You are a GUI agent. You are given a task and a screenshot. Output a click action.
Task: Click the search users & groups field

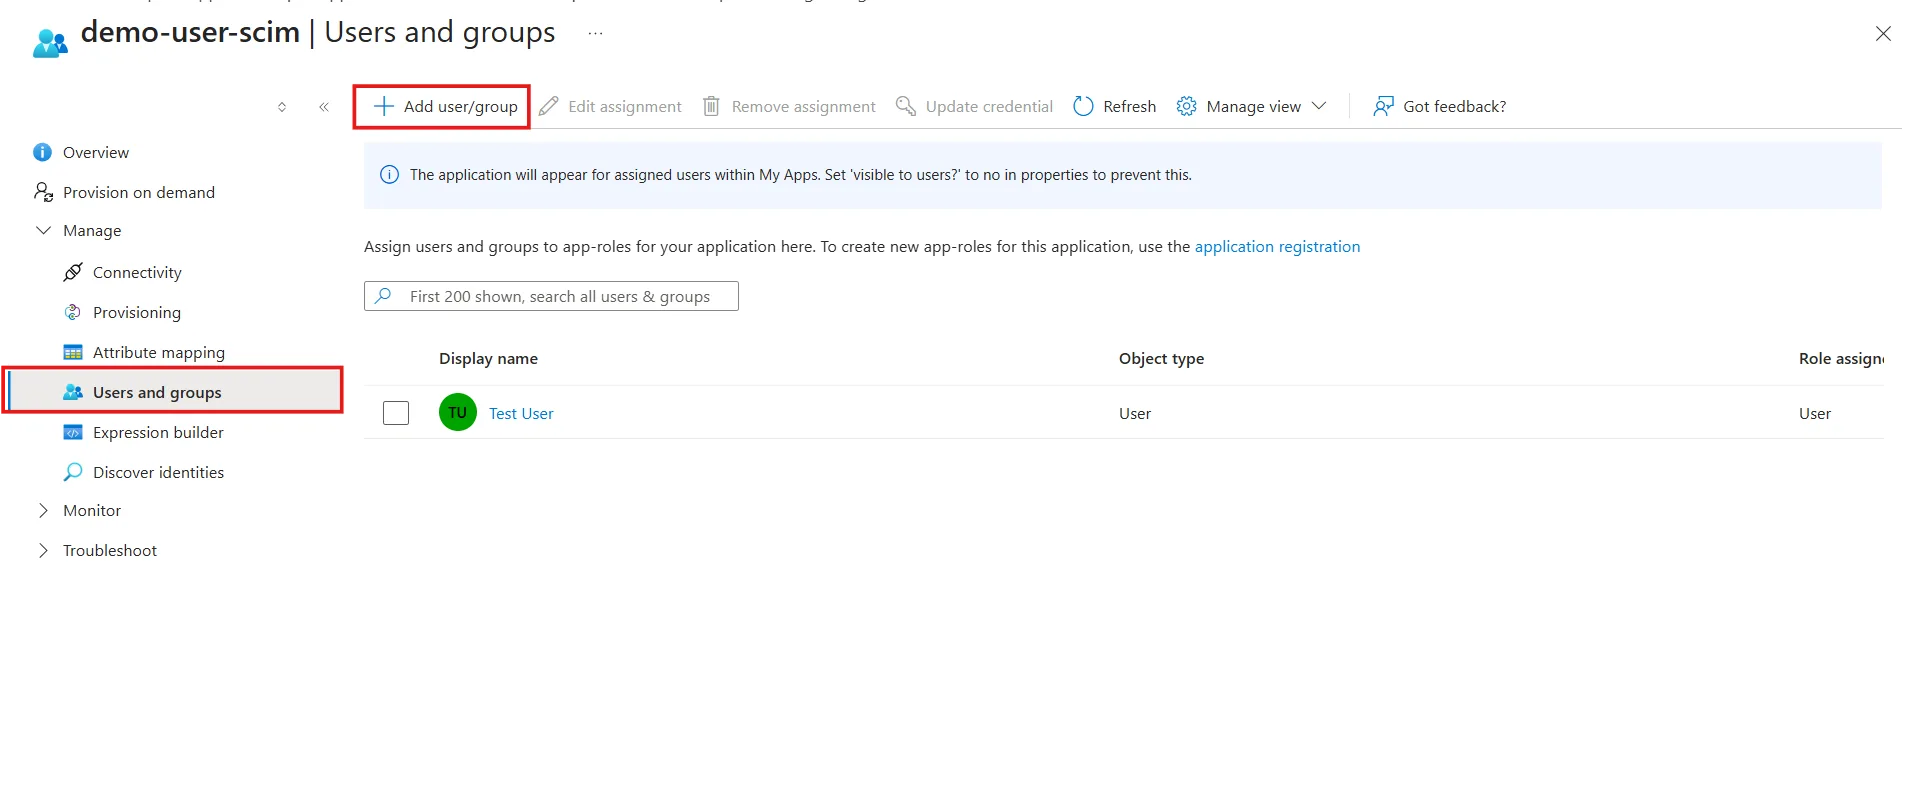coord(551,296)
